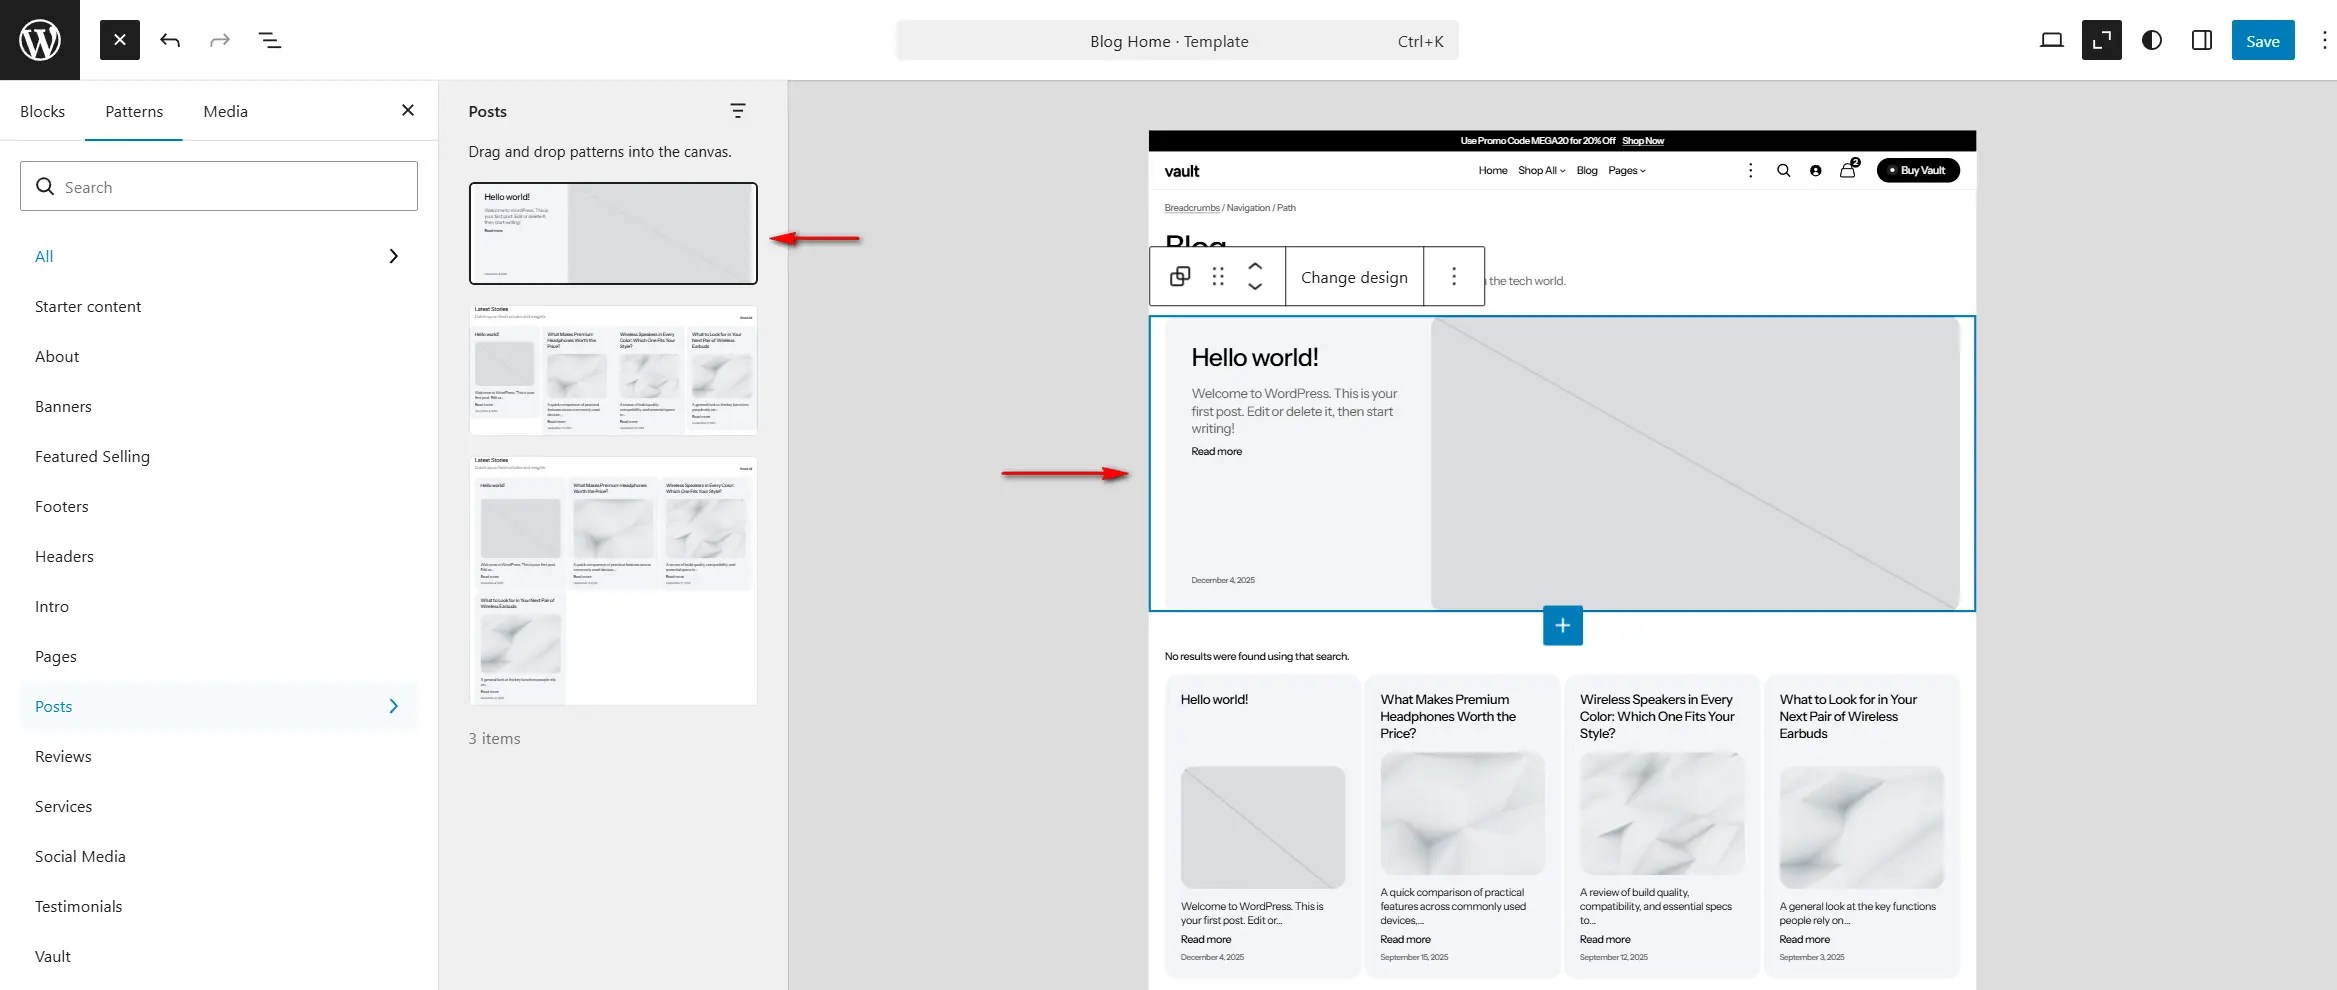Select the About pattern category
The height and width of the screenshot is (990, 2337).
(x=218, y=356)
